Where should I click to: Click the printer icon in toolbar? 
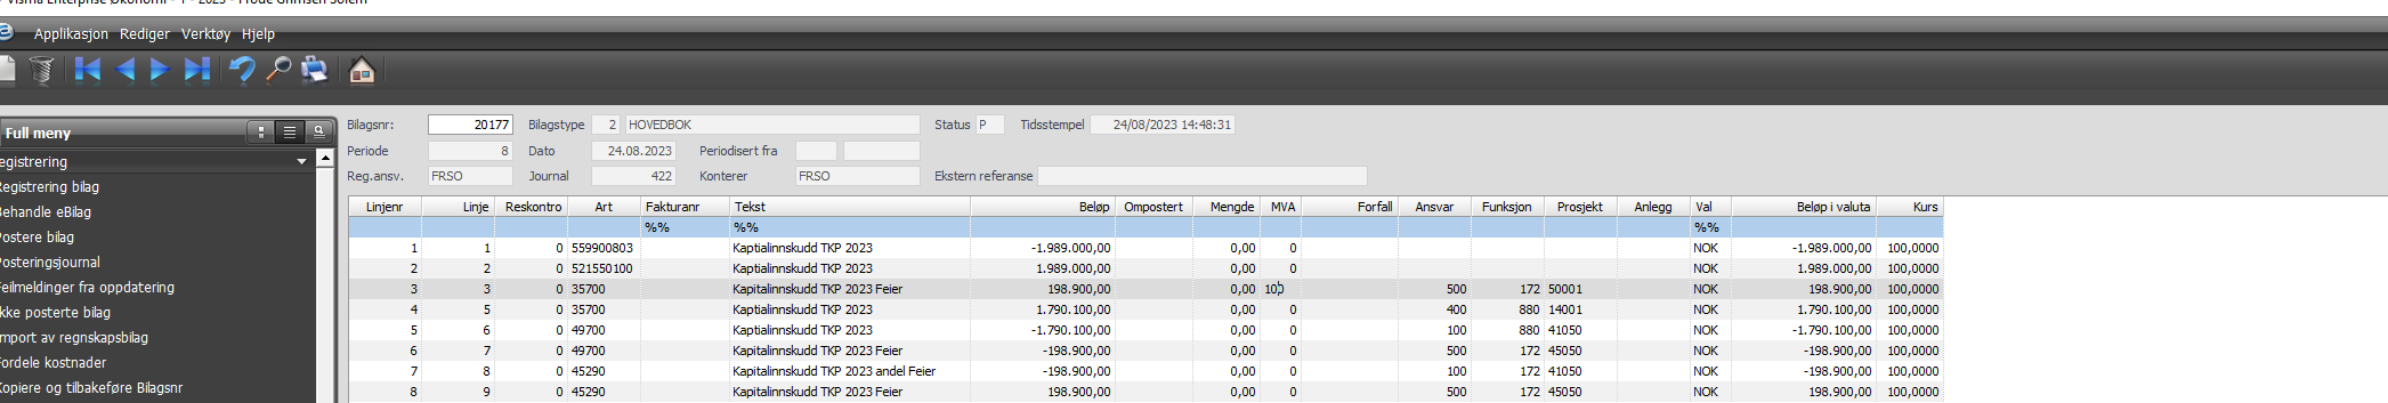315,70
